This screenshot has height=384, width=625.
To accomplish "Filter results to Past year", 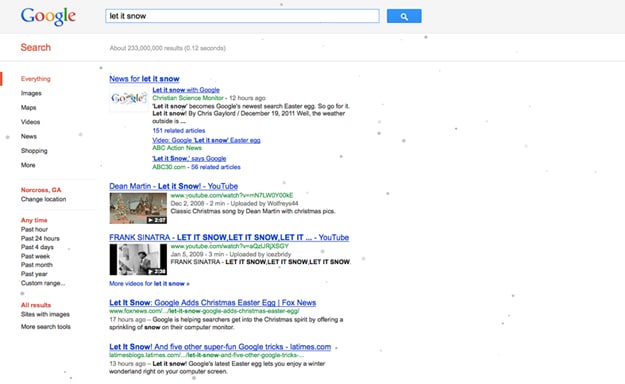I will pos(34,274).
